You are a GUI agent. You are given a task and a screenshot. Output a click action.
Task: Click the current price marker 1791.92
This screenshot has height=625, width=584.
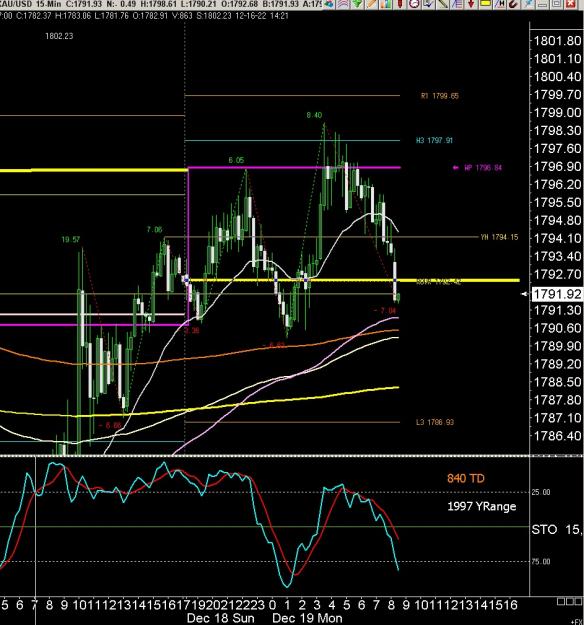[557, 294]
